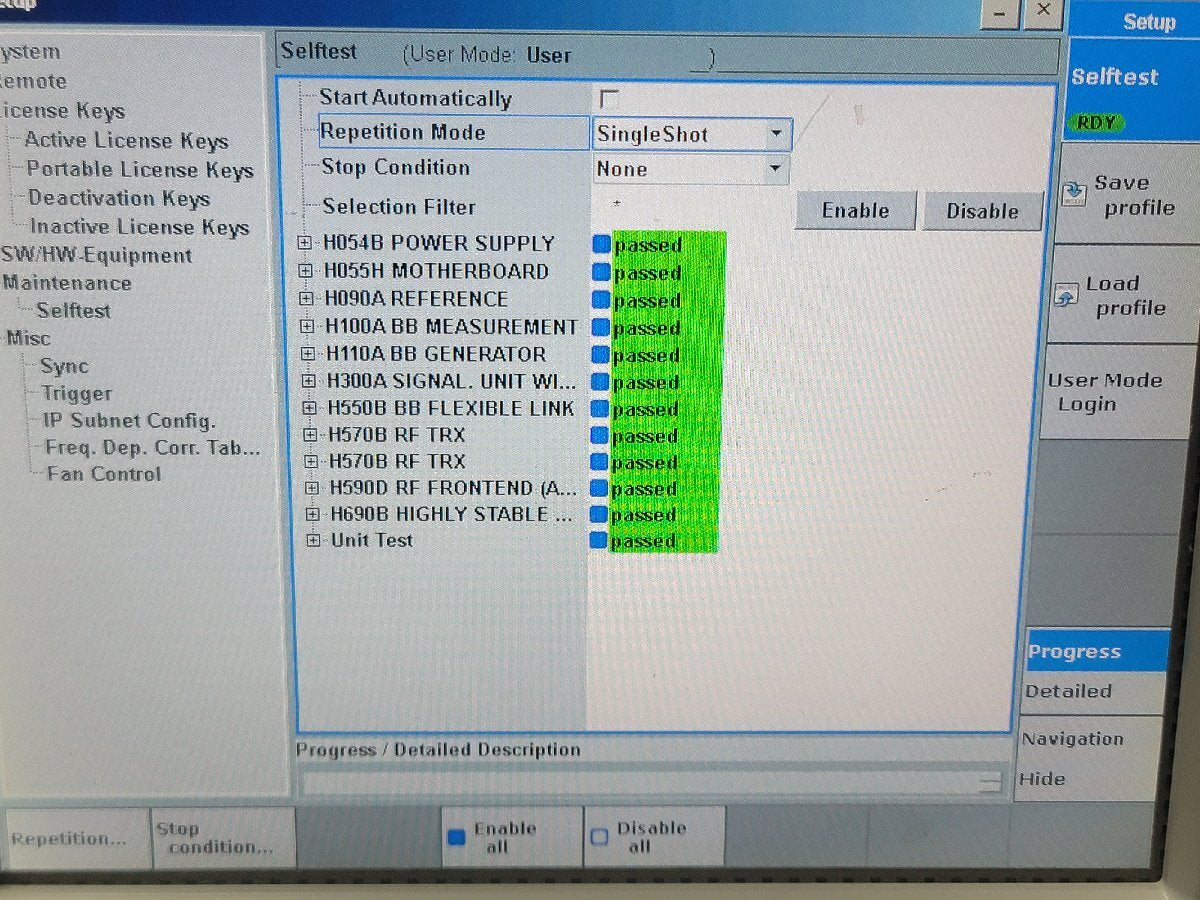Screen dimensions: 1200x900
Task: Click the Navigation Hide softkey
Action: 1092,759
